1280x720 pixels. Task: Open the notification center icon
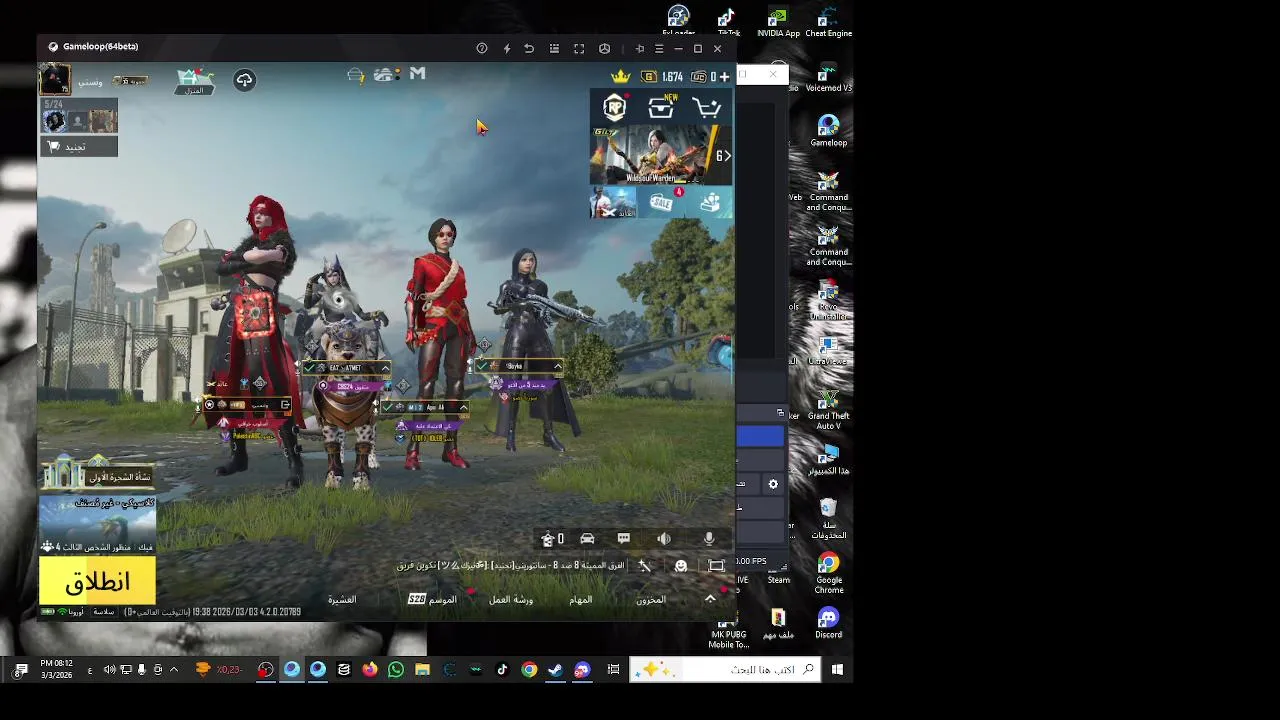[x=22, y=670]
